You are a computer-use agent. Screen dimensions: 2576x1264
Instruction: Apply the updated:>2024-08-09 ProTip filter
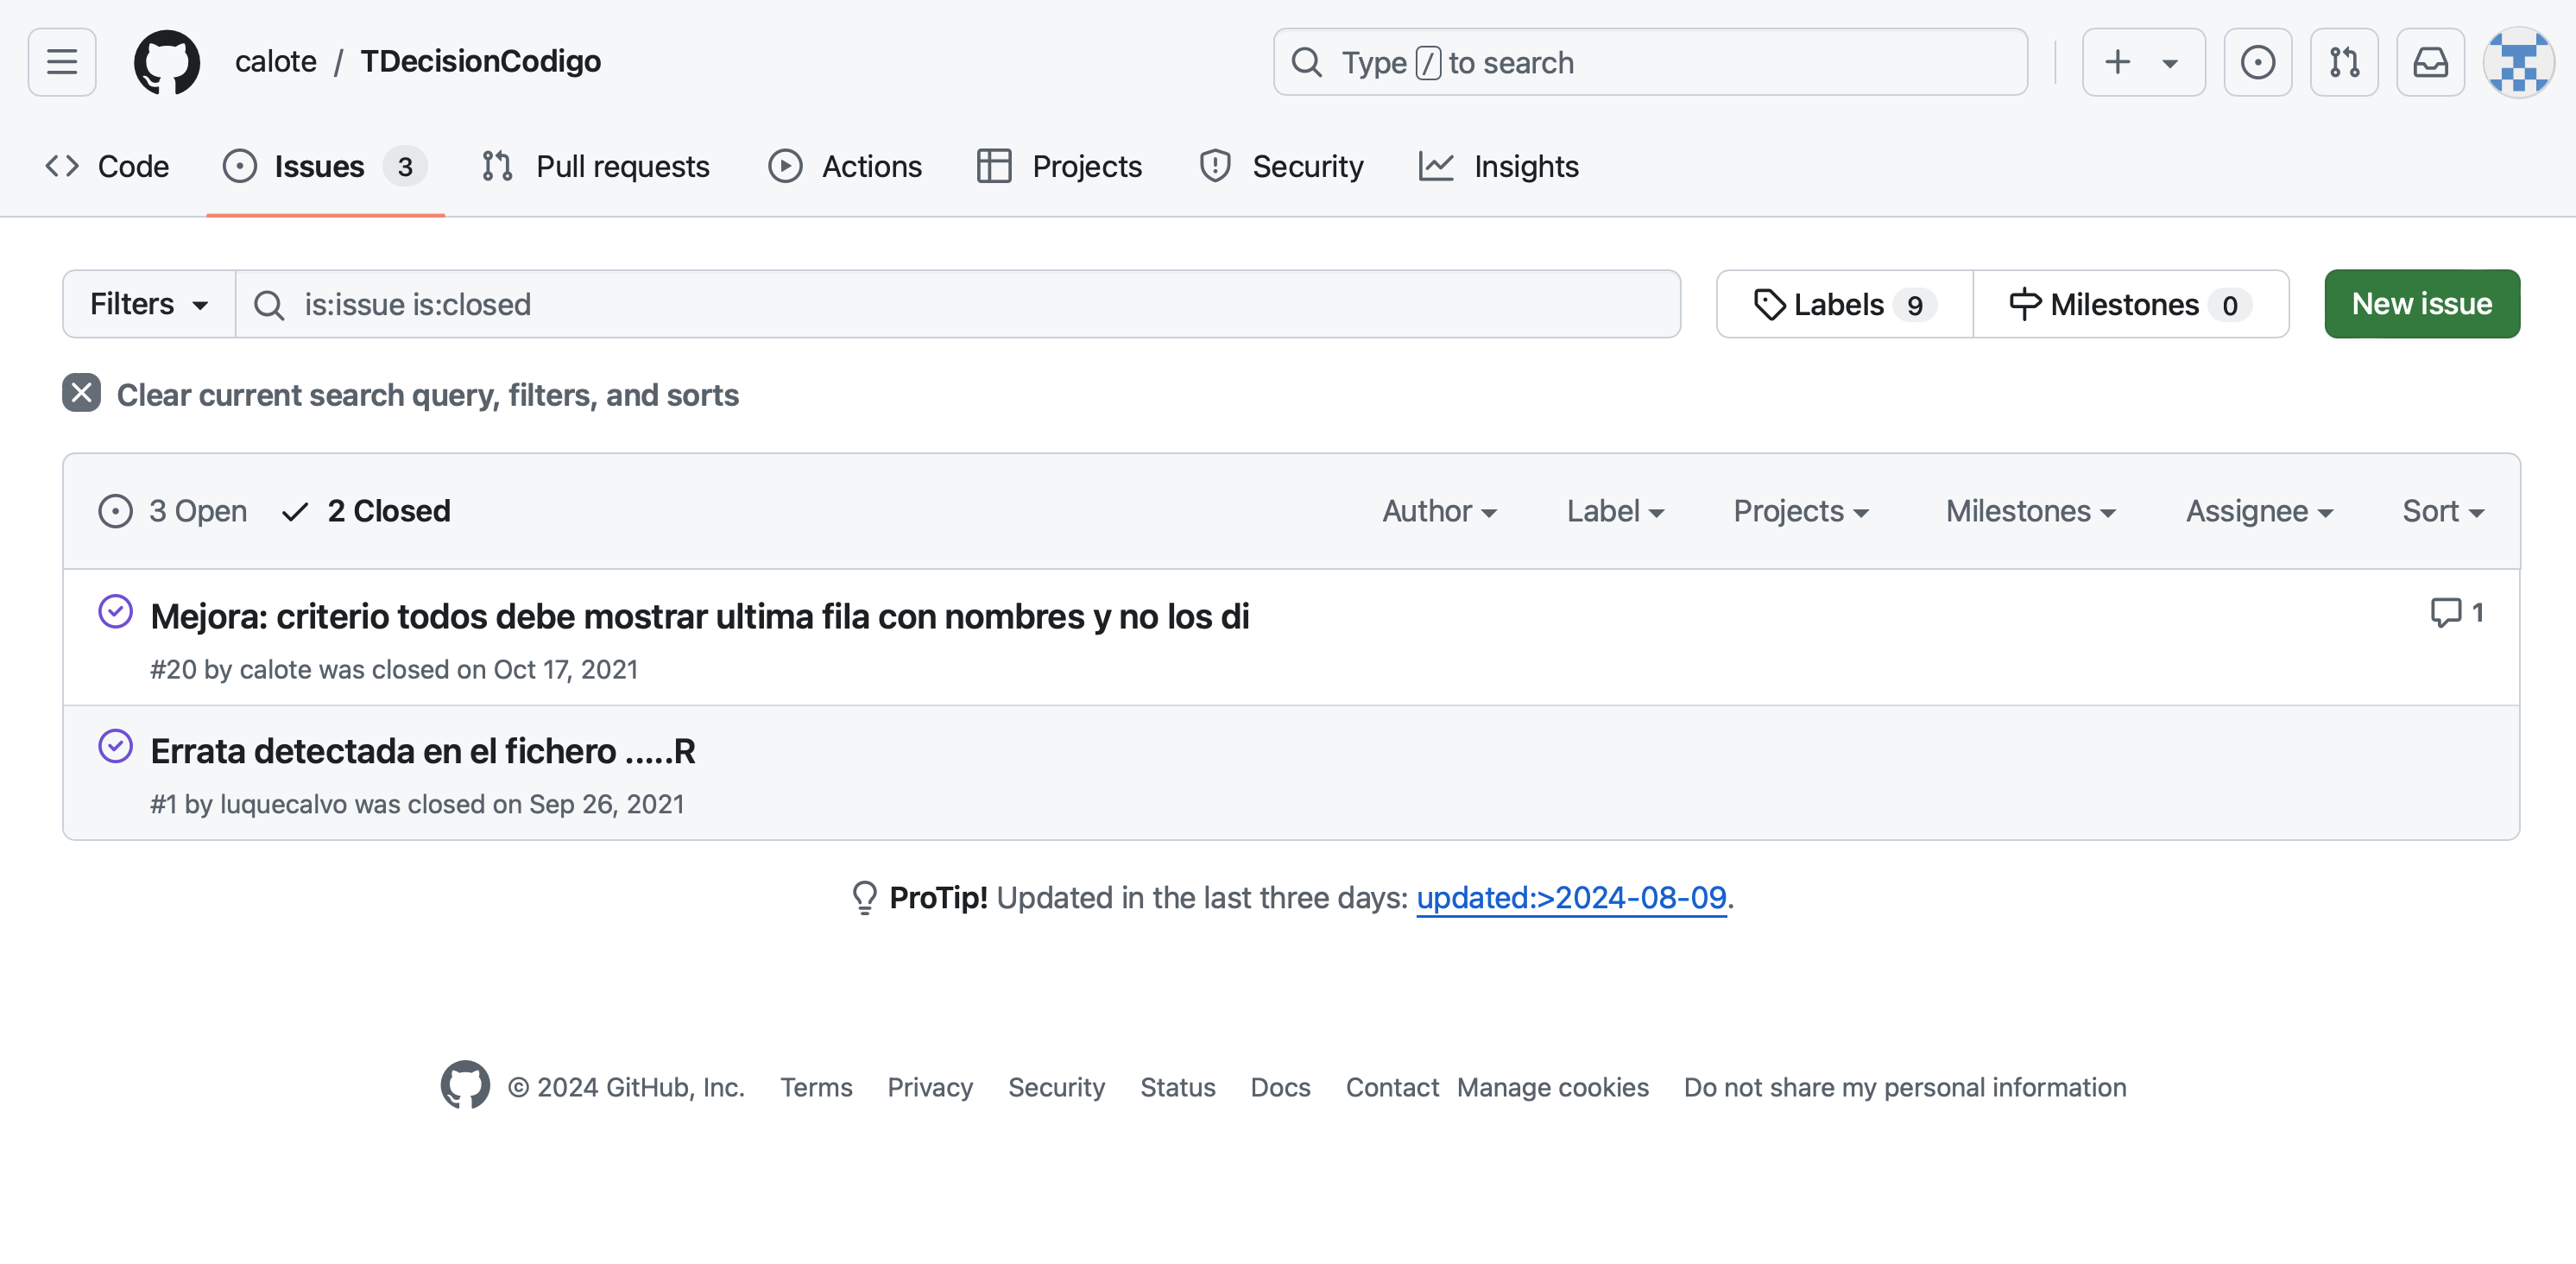point(1571,898)
